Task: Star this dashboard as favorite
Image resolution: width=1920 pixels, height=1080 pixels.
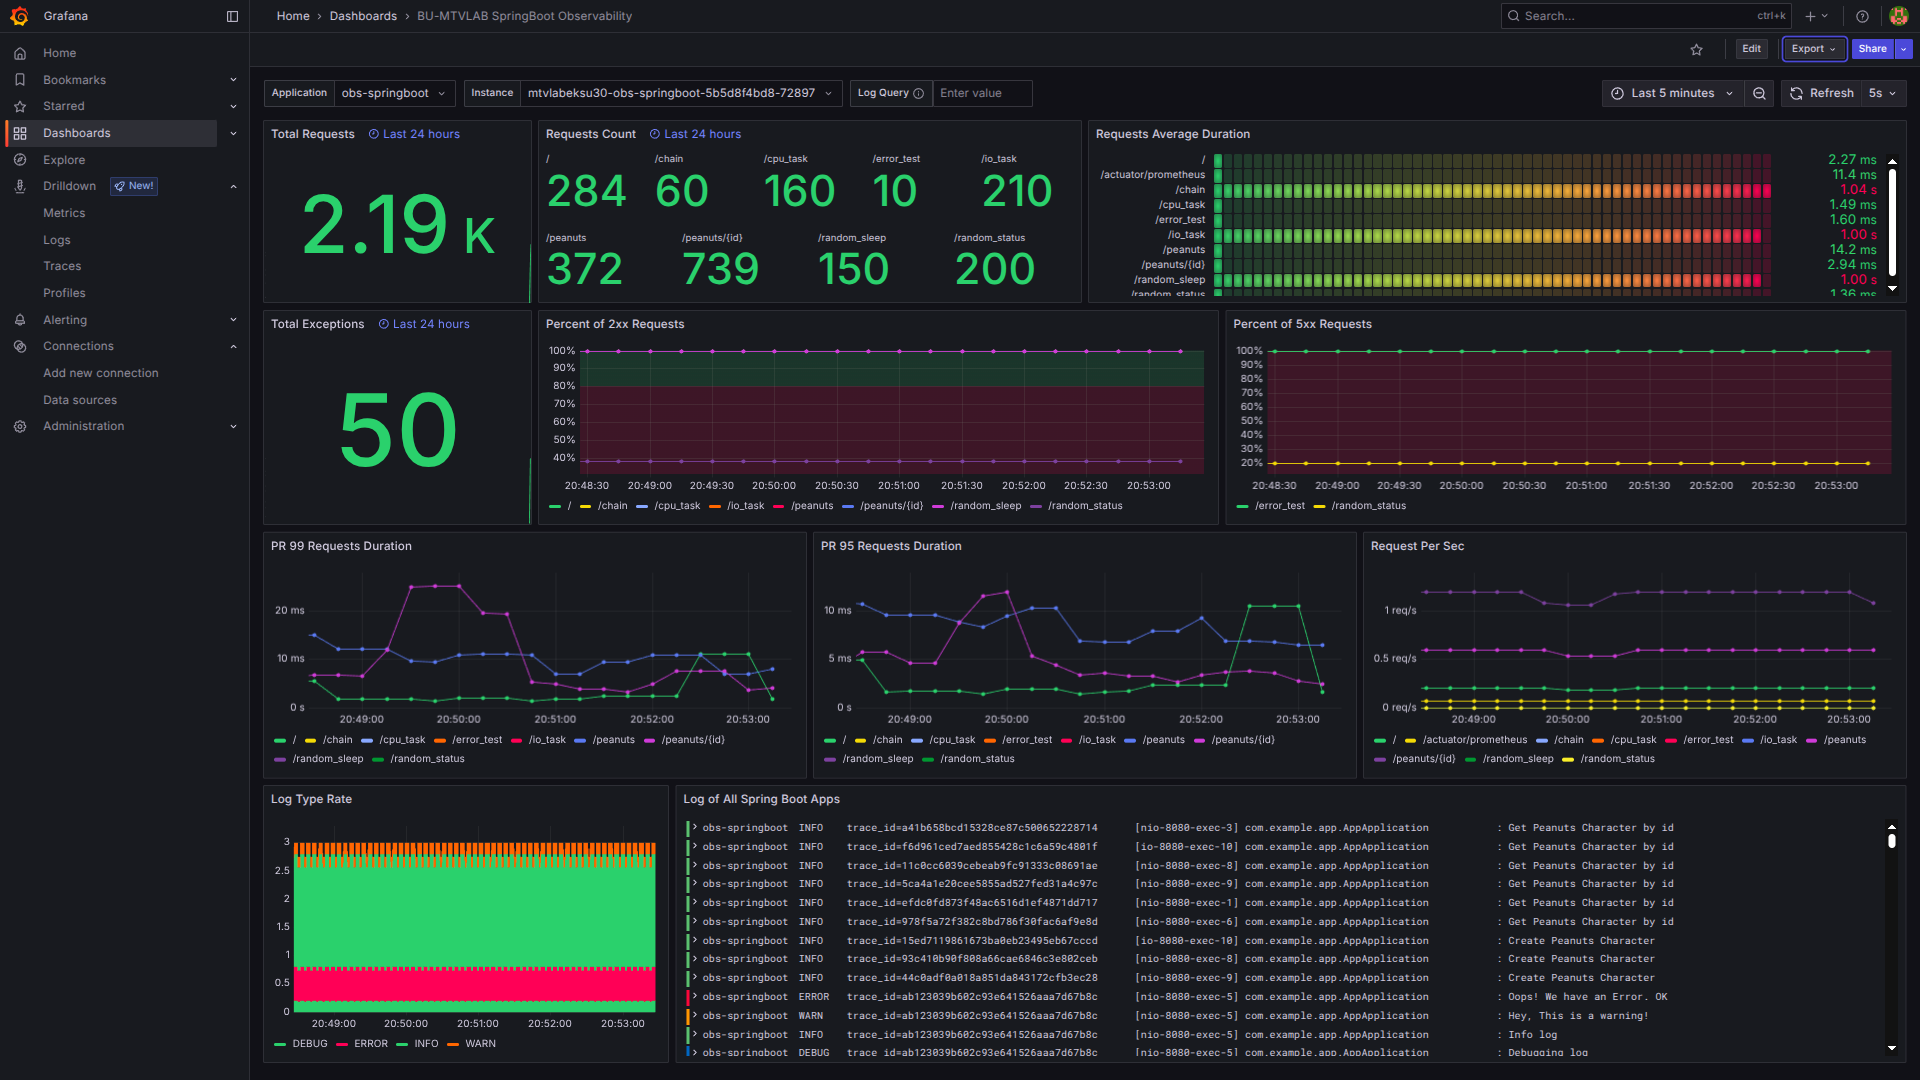Action: (x=1696, y=49)
